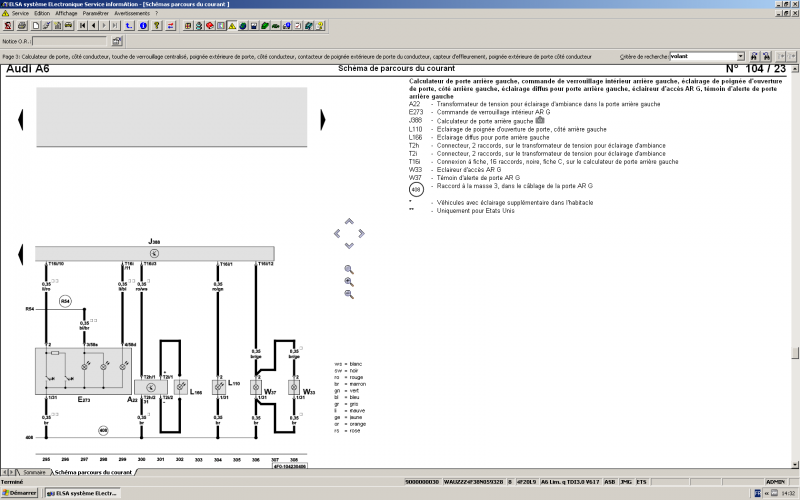Click the red-blue swap arrows icon
800x500 pixels.
pyautogui.click(x=170, y=26)
